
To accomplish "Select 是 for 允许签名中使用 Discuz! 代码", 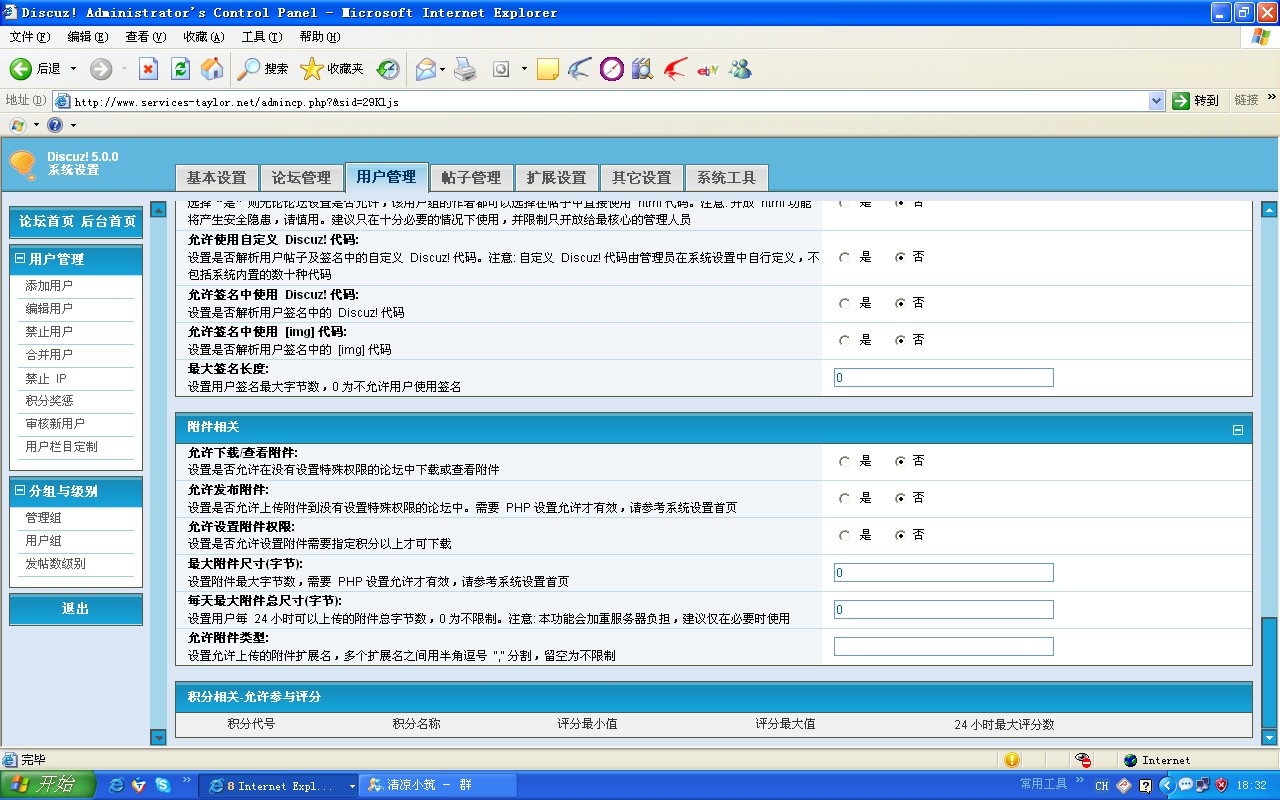I will coord(844,303).
